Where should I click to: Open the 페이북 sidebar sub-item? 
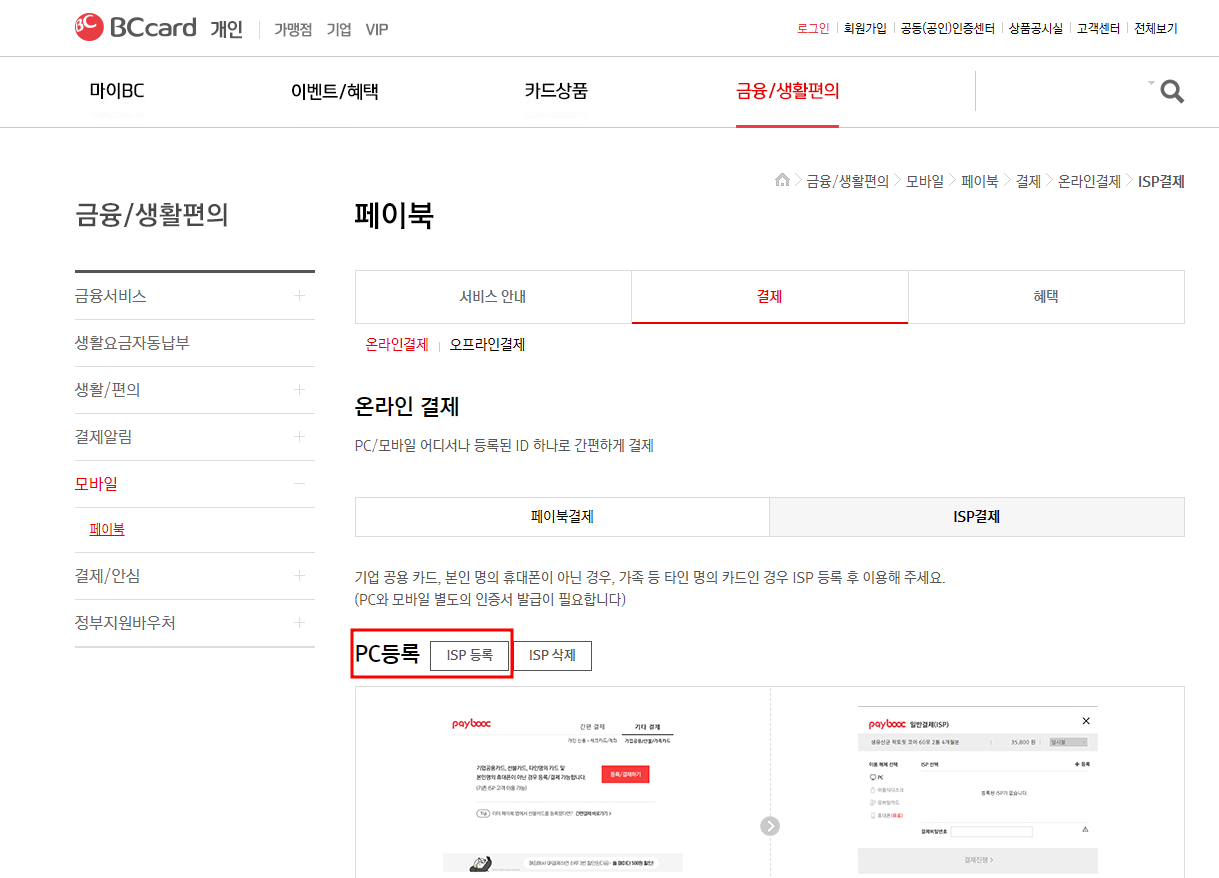click(x=107, y=530)
